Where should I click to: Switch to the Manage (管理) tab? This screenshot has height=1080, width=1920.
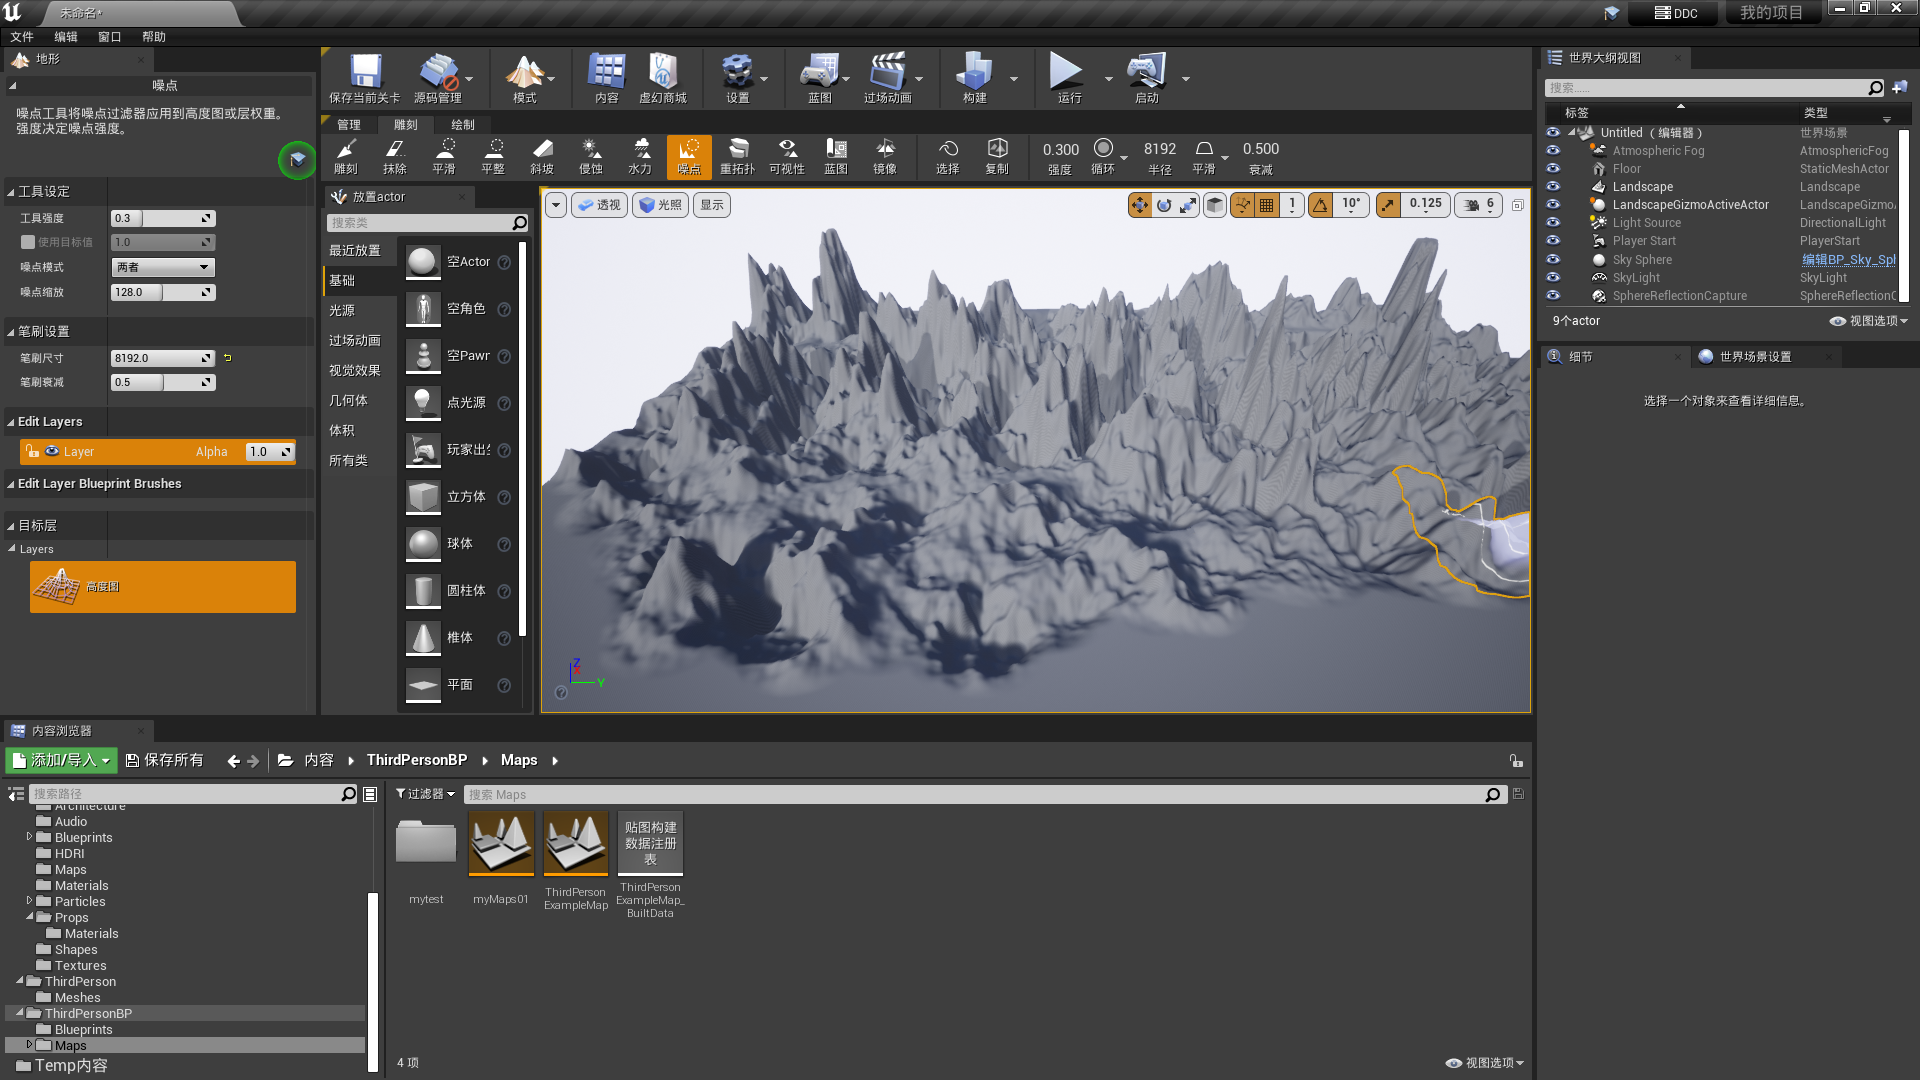(x=349, y=125)
